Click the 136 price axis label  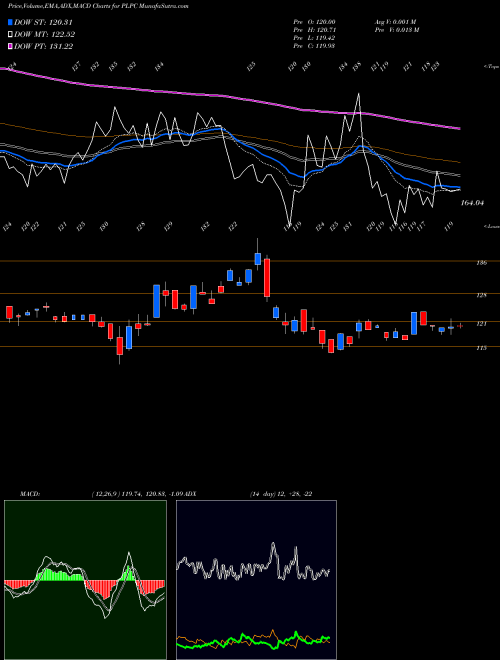[481, 263]
